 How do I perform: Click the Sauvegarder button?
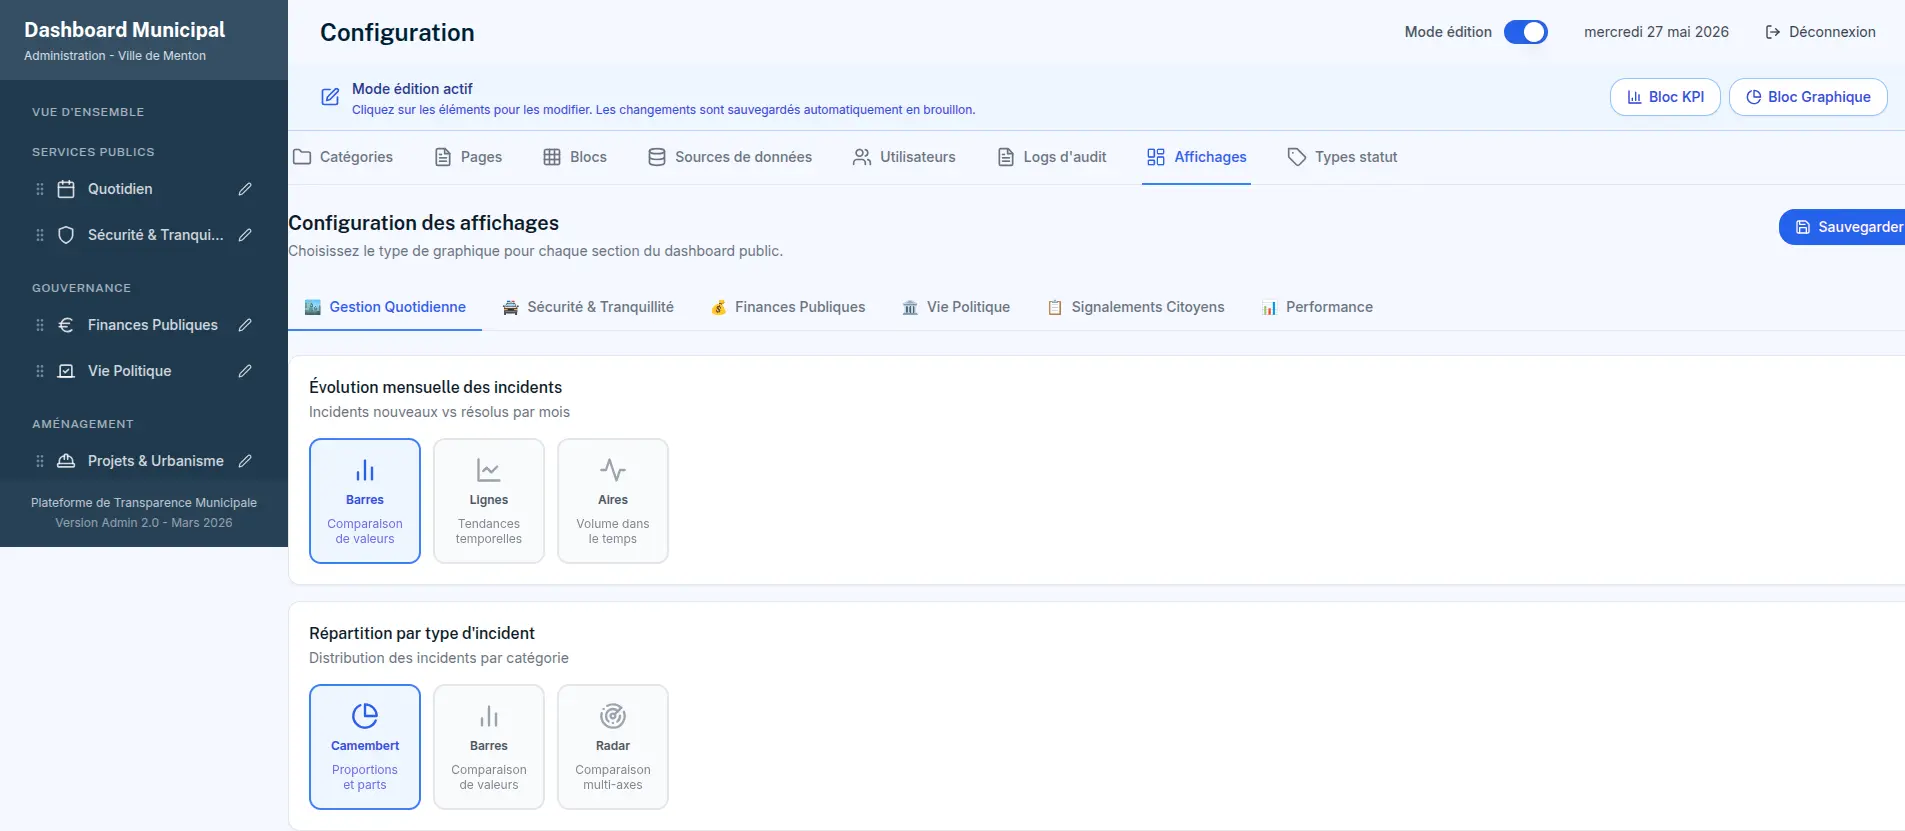coord(1842,227)
